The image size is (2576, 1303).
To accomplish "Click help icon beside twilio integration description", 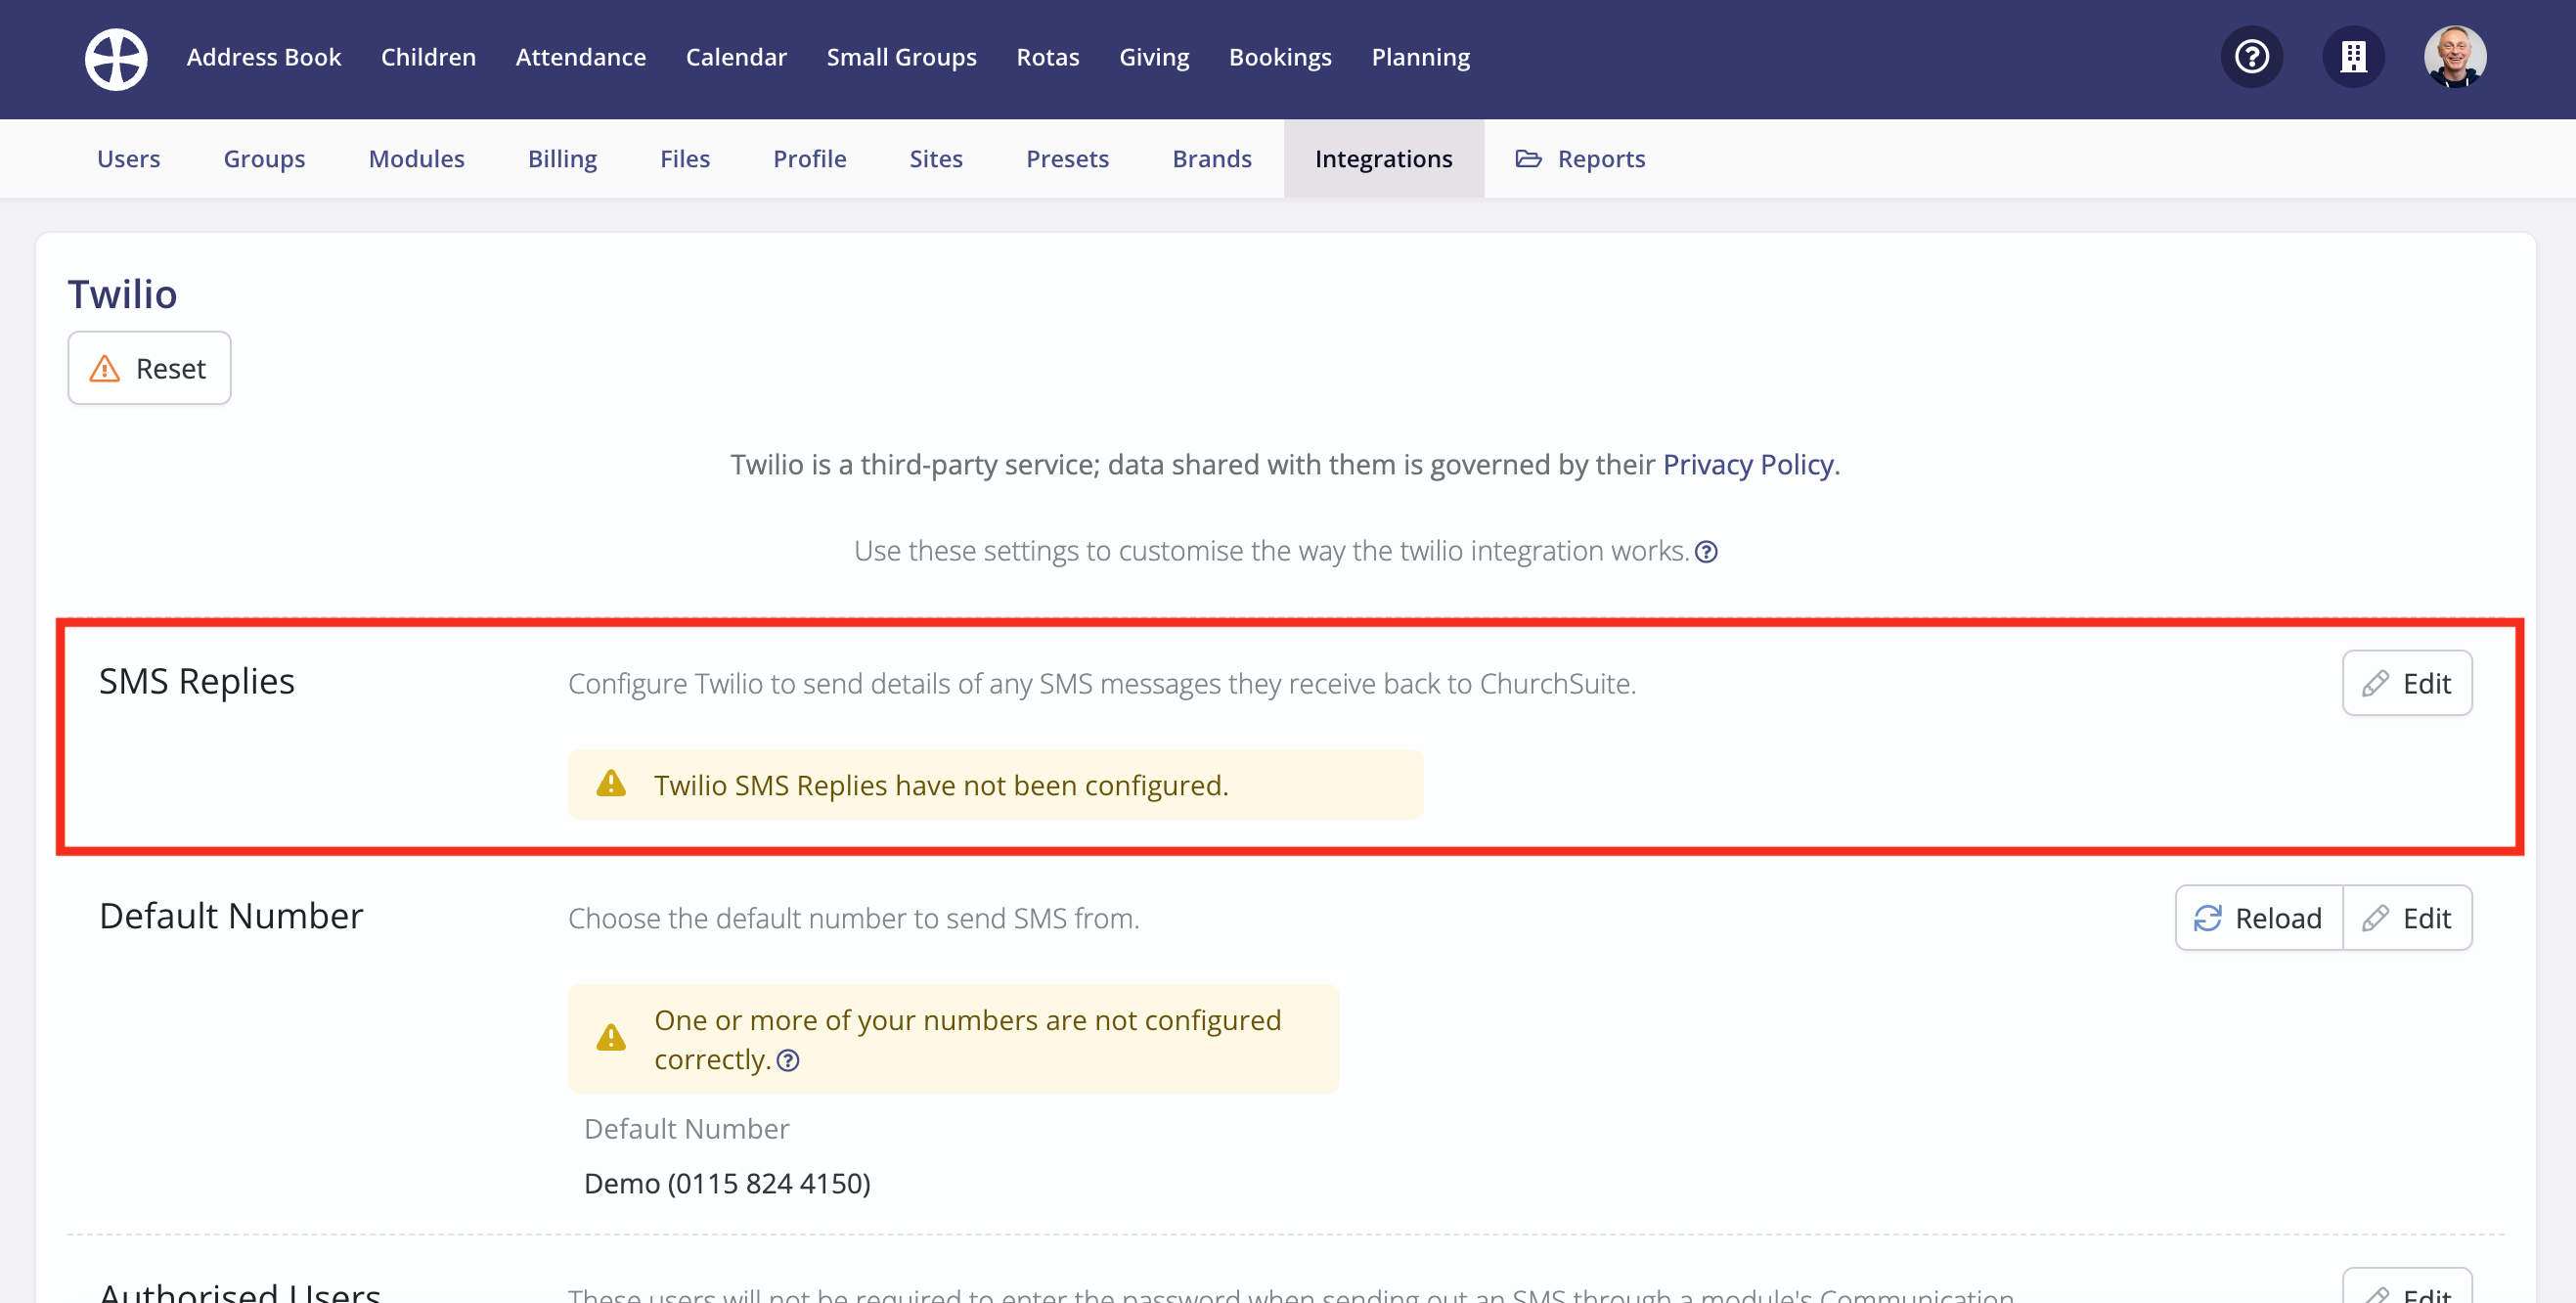I will (x=1706, y=552).
